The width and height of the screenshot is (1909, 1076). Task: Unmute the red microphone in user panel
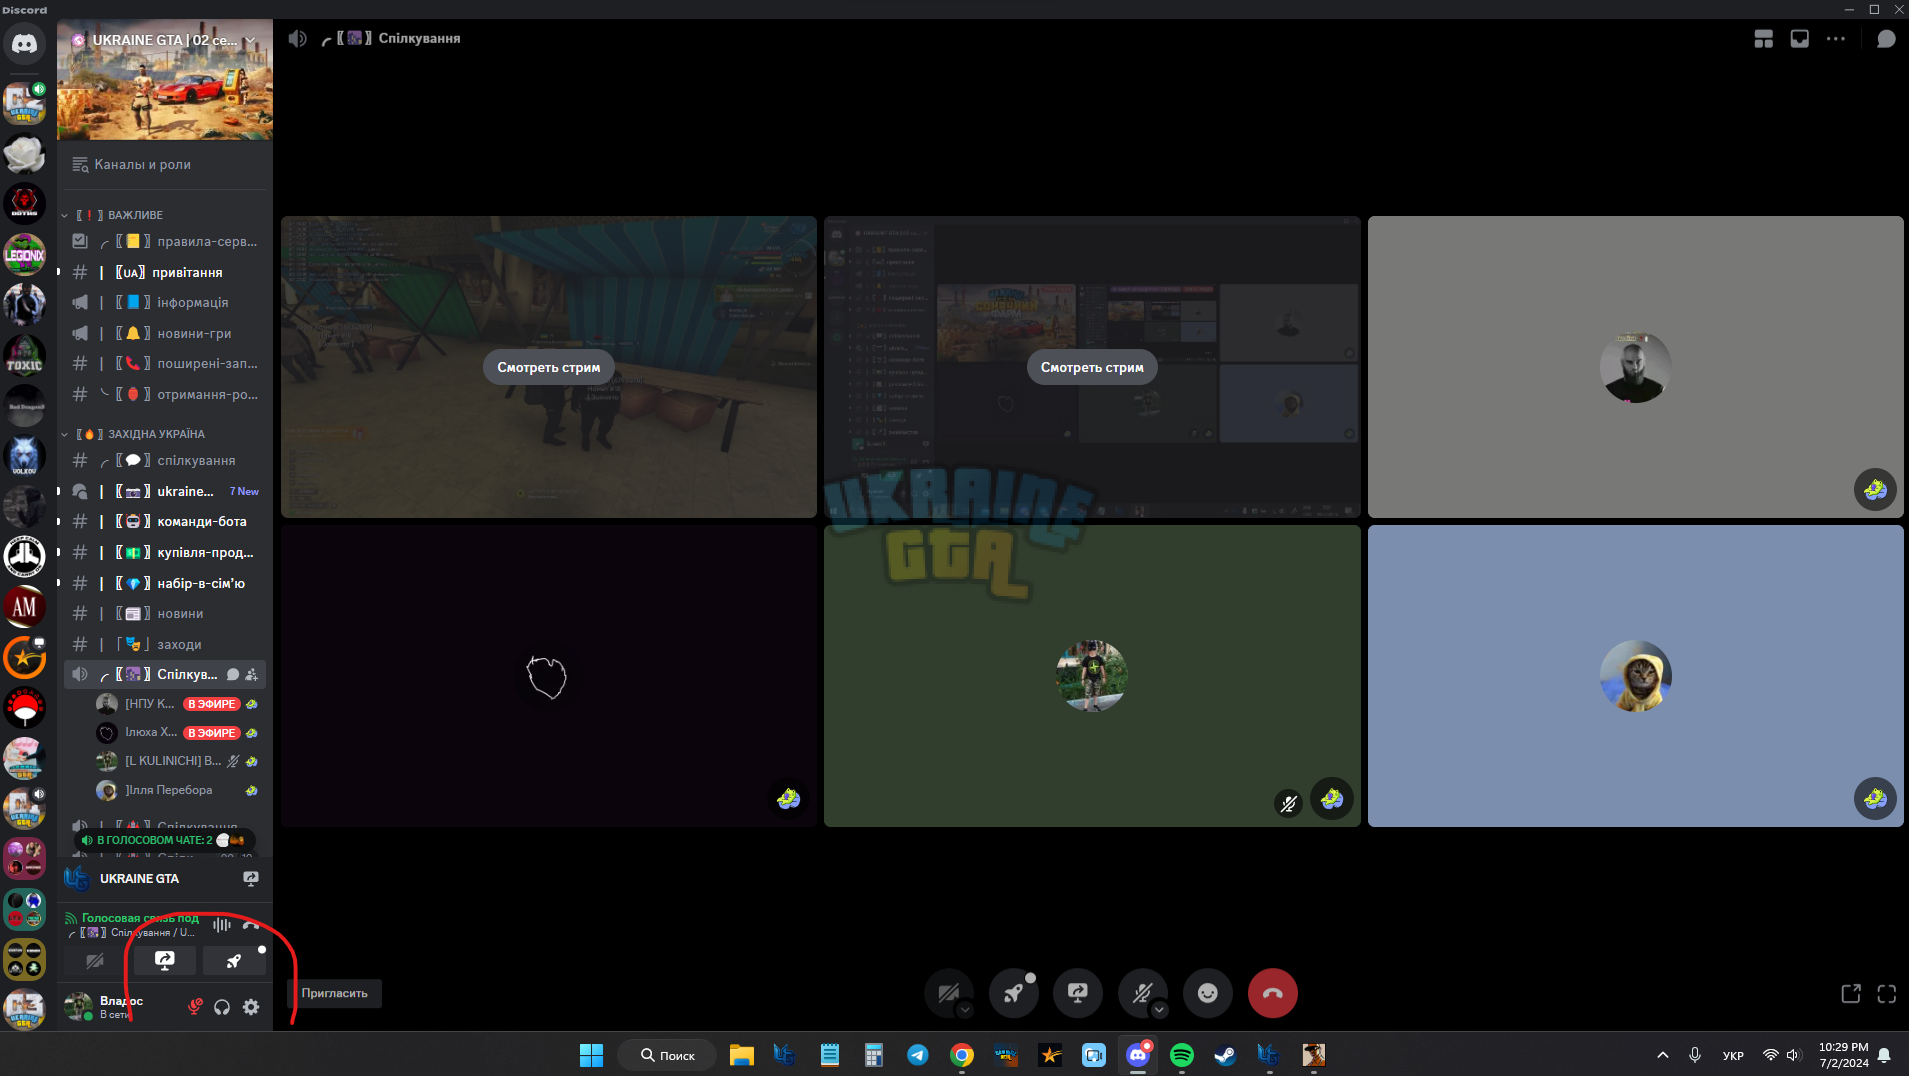[x=195, y=1007]
